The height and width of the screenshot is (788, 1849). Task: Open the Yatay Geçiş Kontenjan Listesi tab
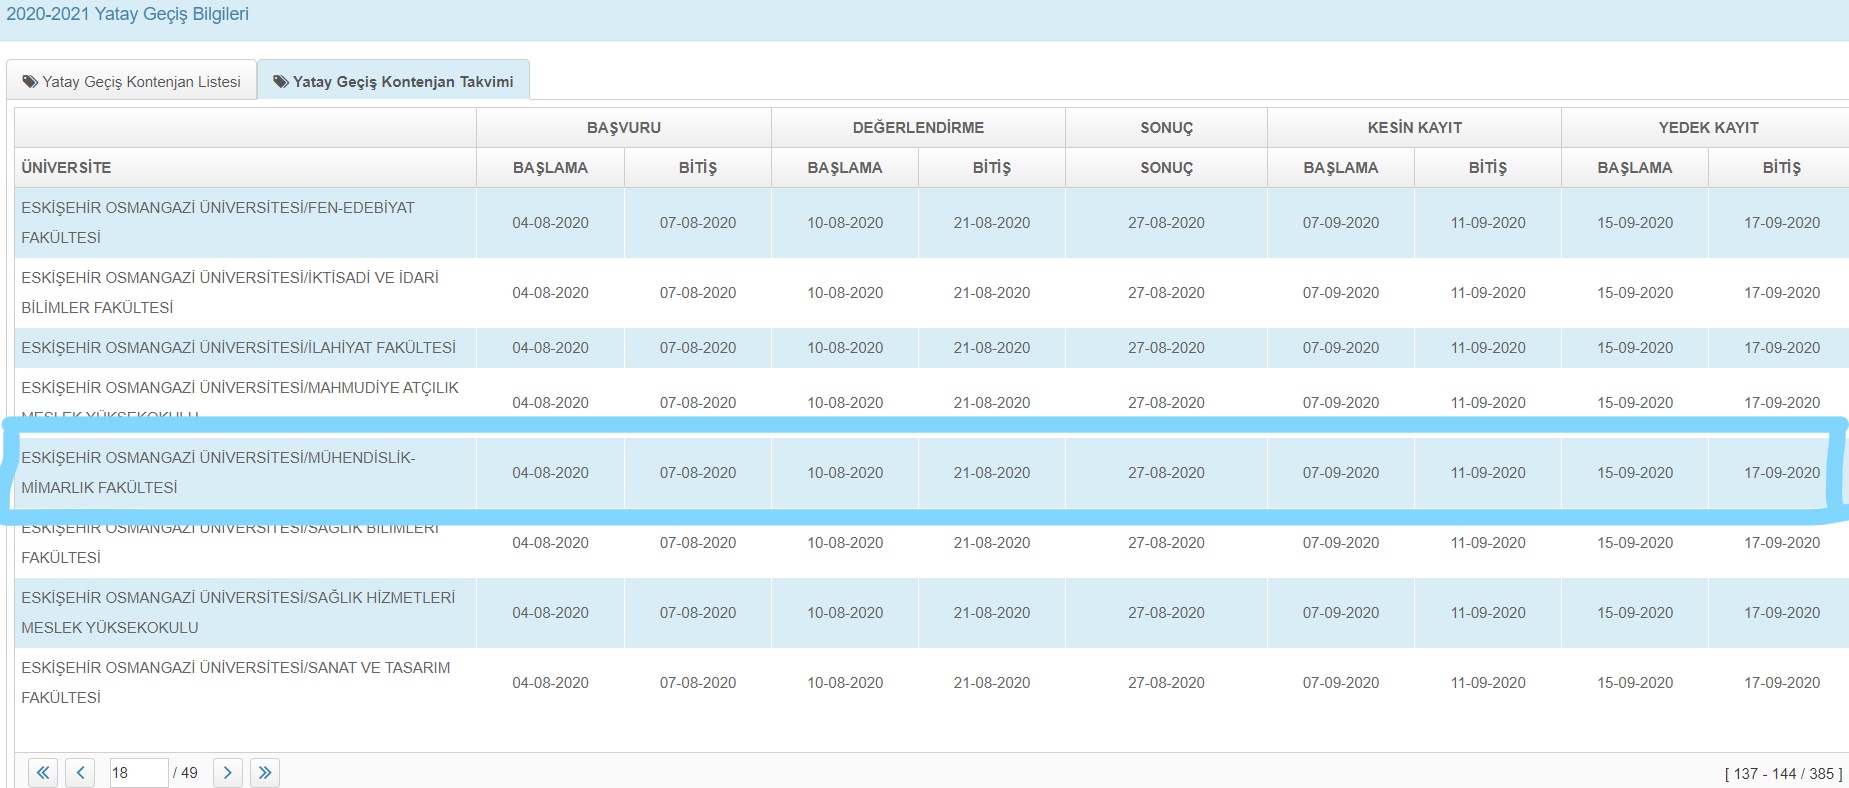[132, 81]
